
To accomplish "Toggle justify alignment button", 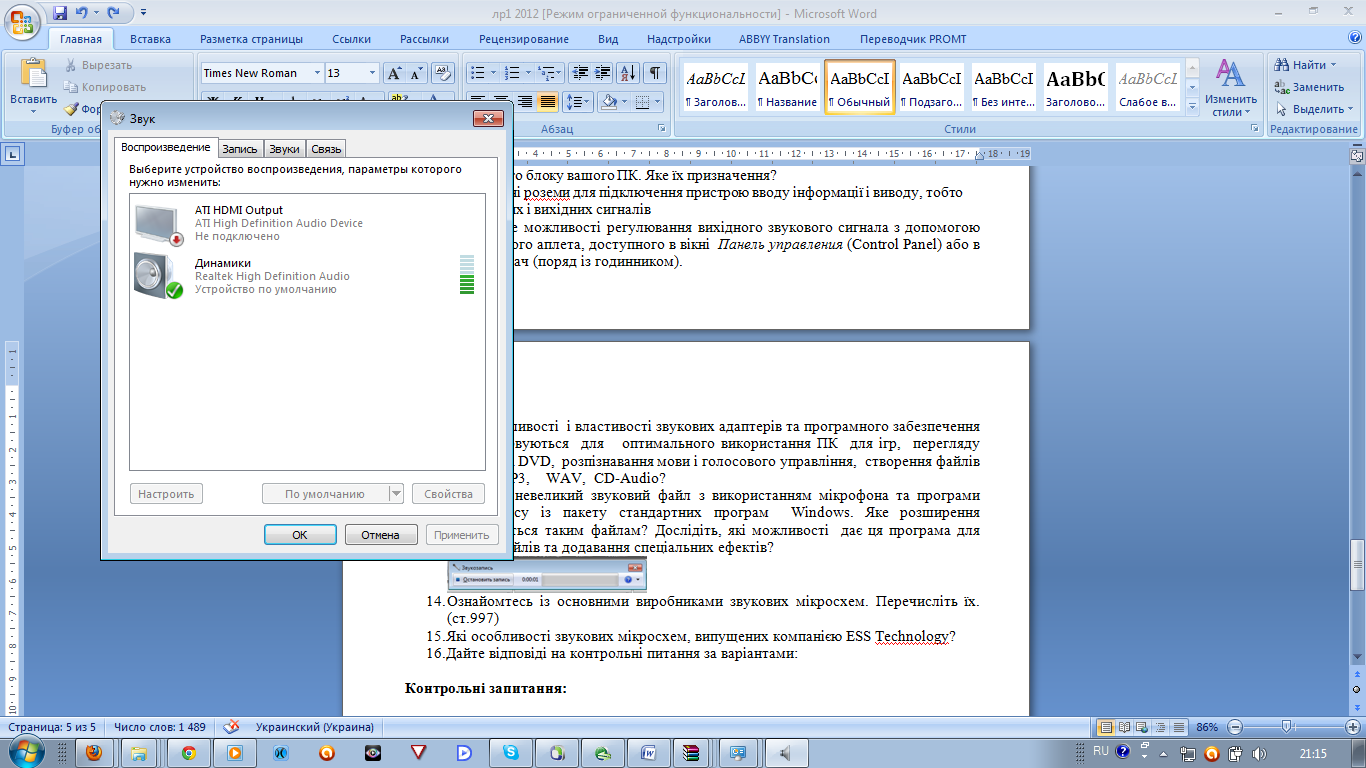I will (548, 102).
